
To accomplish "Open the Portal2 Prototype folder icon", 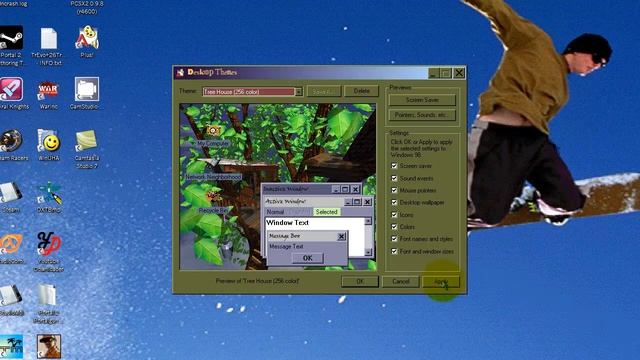I will [x=47, y=296].
